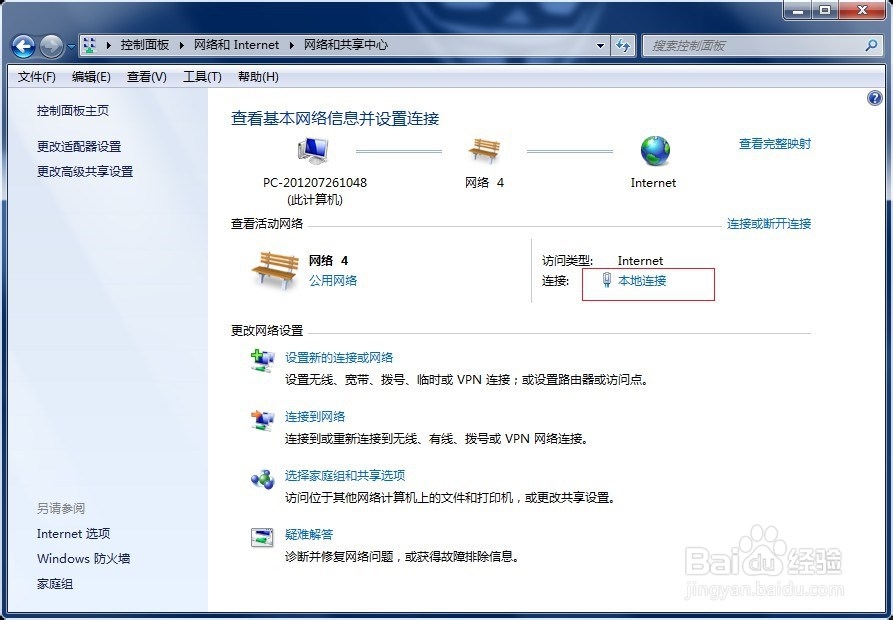Click the refresh icon next to address bar
Image resolution: width=893 pixels, height=620 pixels.
tap(623, 45)
